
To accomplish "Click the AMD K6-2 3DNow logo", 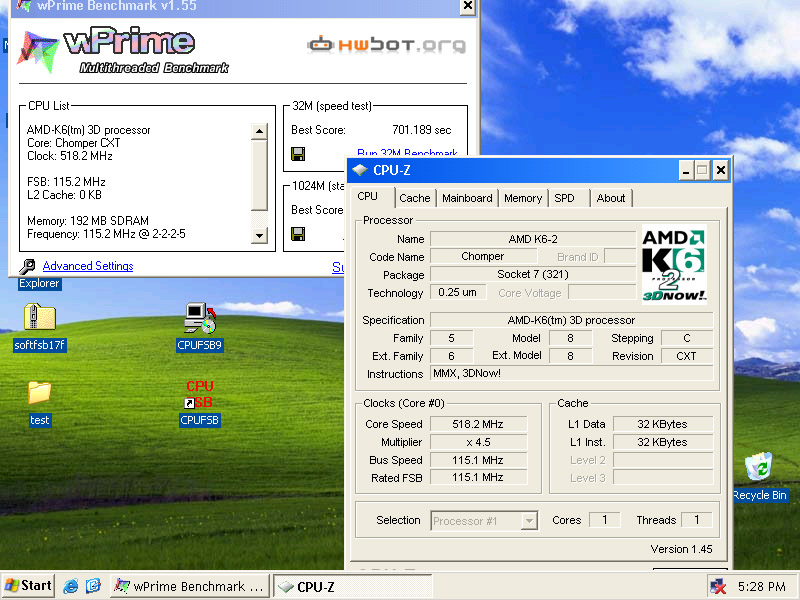I will (x=674, y=265).
